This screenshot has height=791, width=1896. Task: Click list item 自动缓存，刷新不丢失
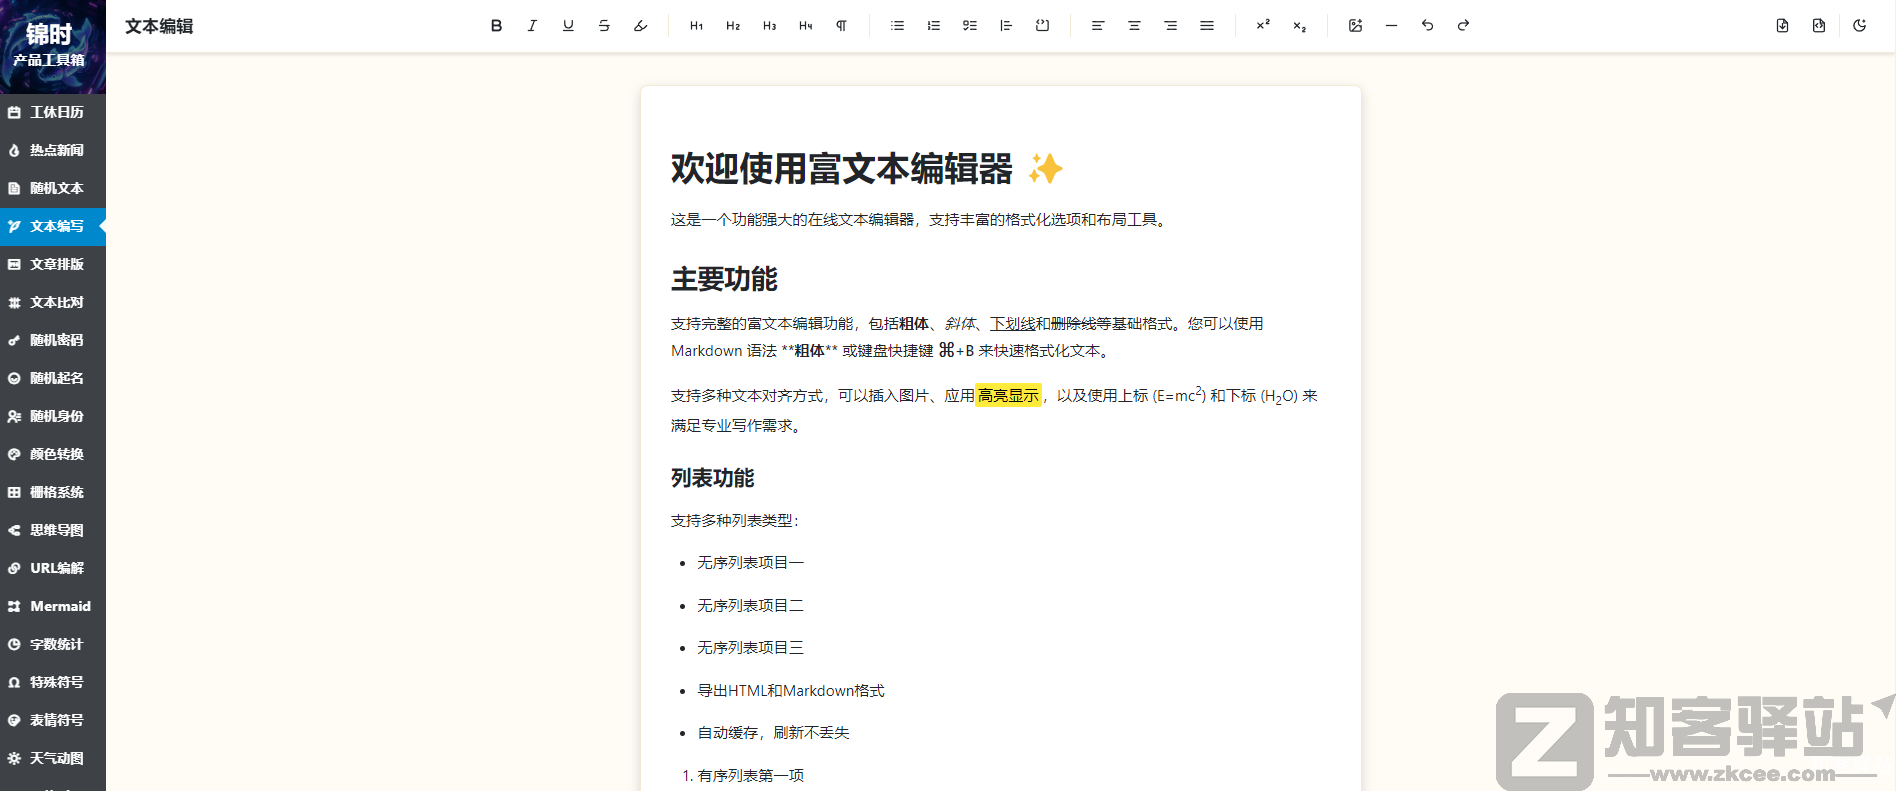point(773,733)
